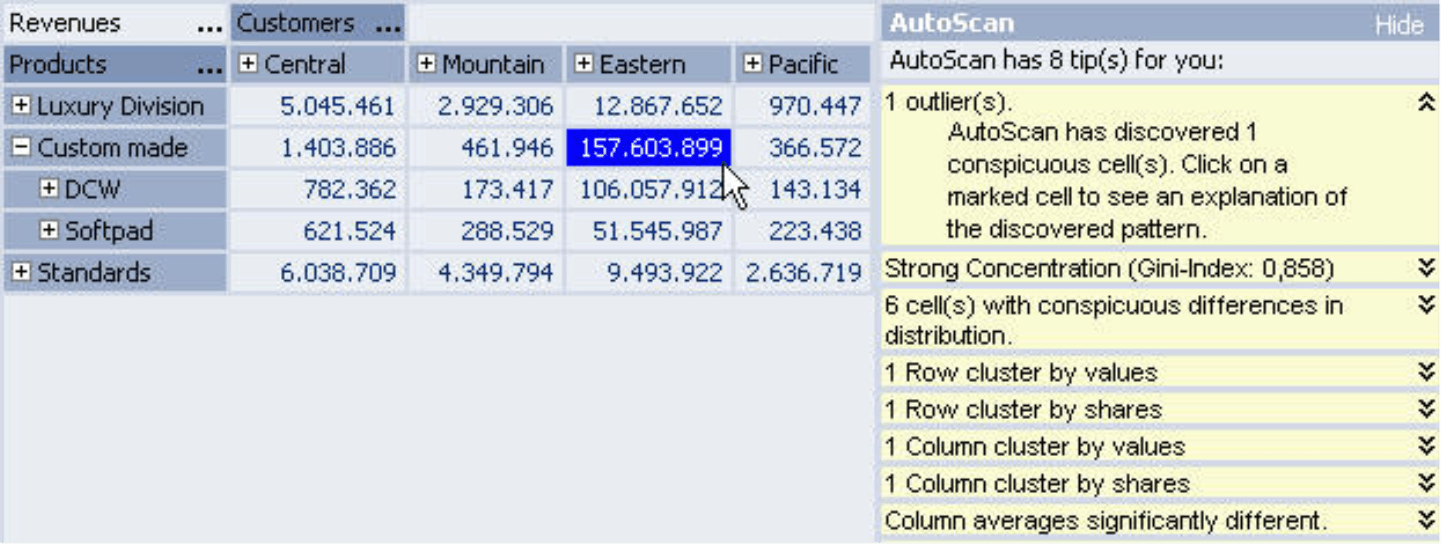Expand the Pacific column plus icon

(x=753, y=65)
